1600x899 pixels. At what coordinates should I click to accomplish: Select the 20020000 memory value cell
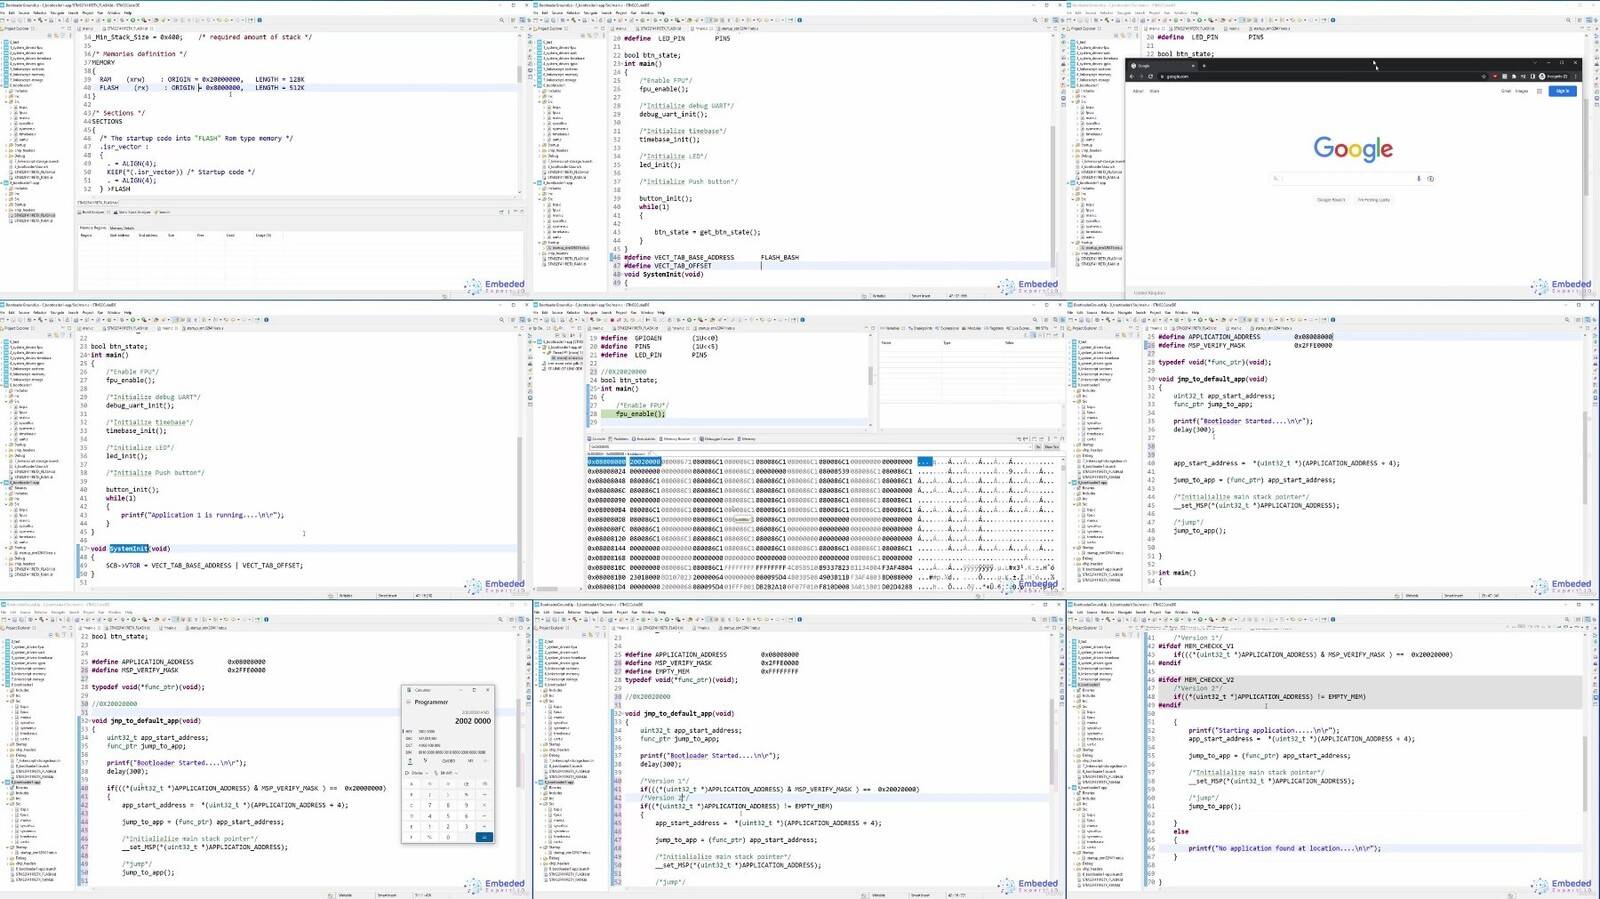[x=645, y=462]
